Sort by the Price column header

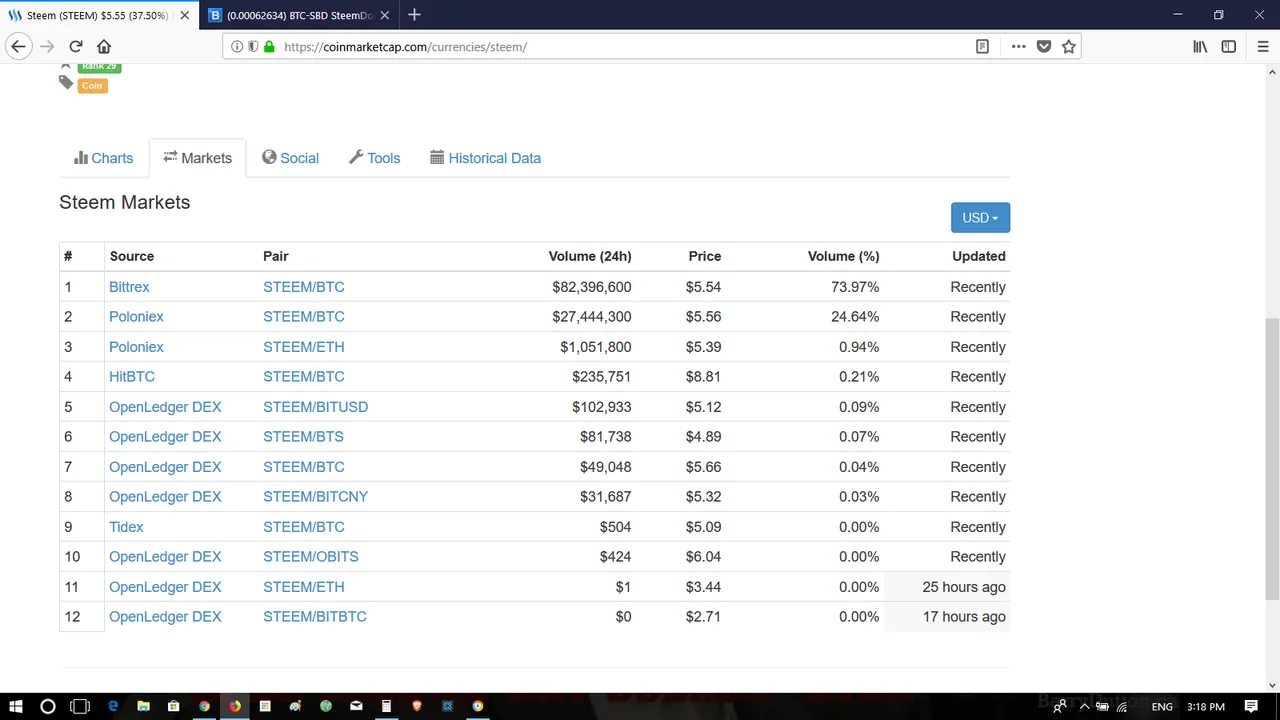[x=705, y=256]
